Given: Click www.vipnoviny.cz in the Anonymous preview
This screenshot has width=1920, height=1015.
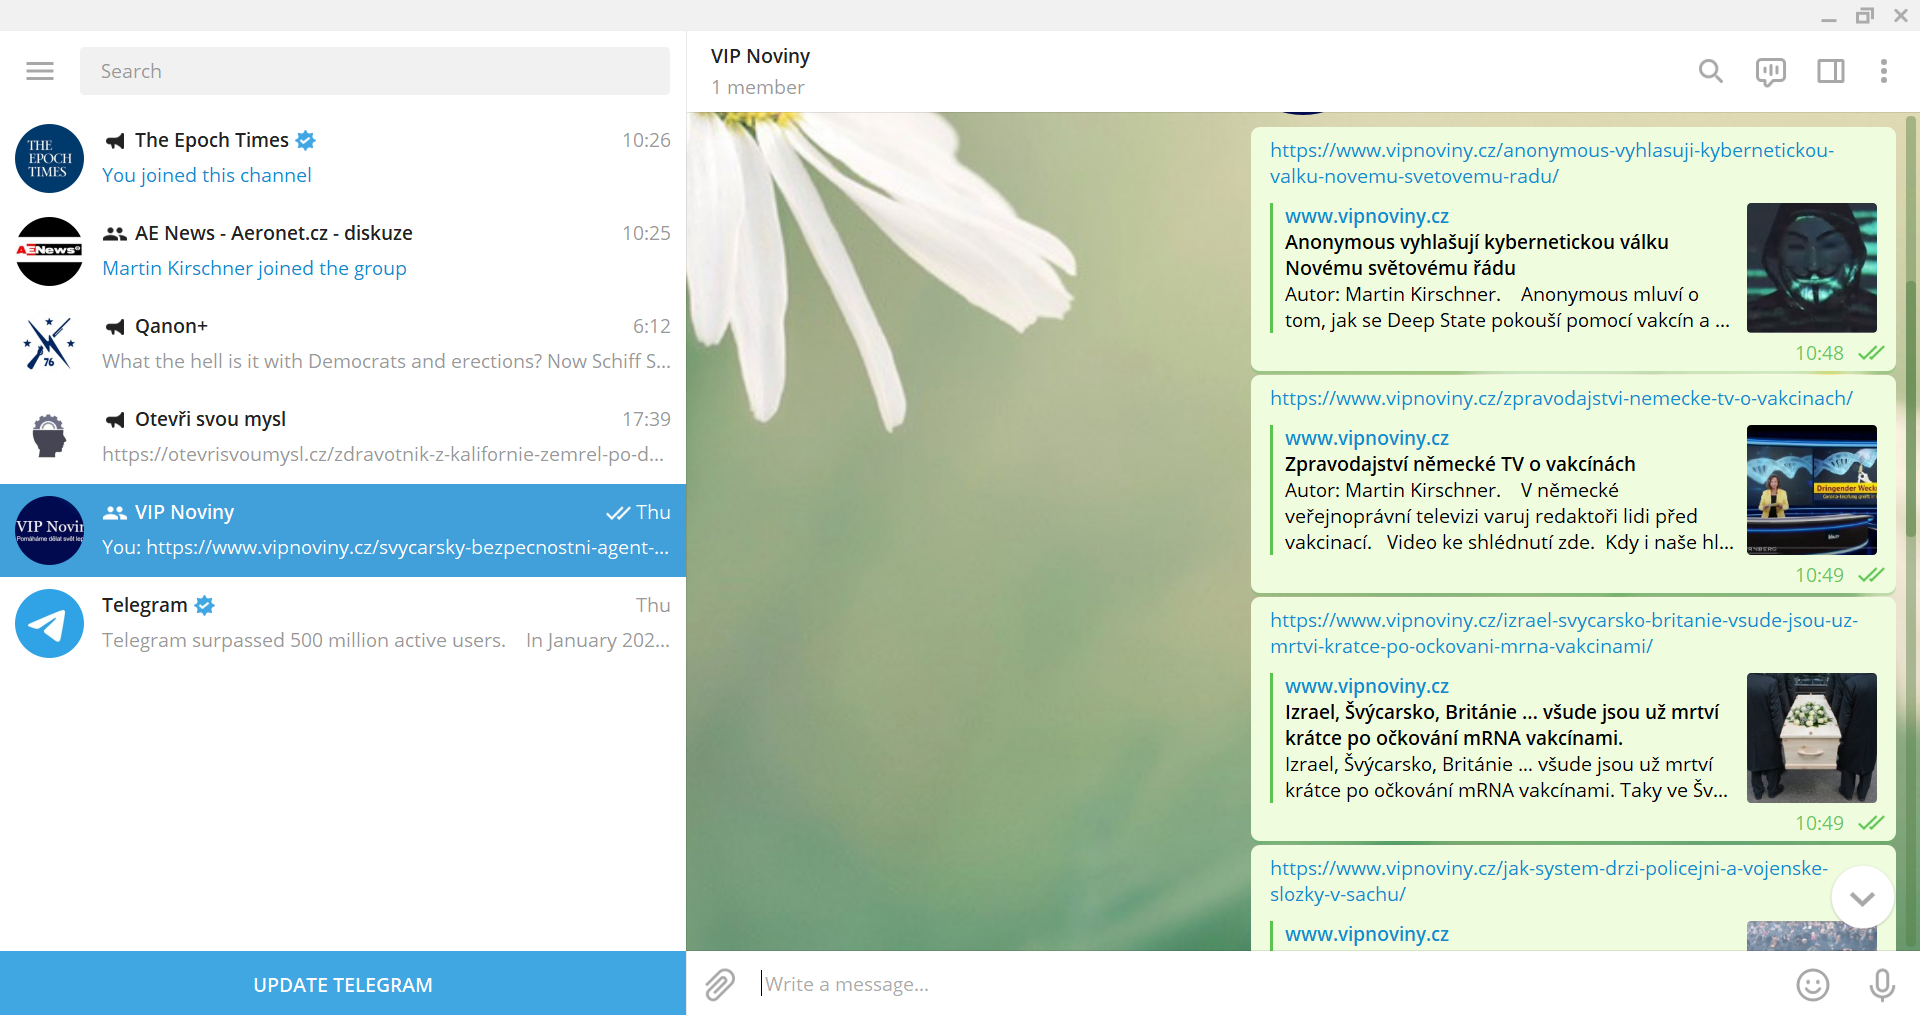Looking at the screenshot, I should pyautogui.click(x=1367, y=216).
